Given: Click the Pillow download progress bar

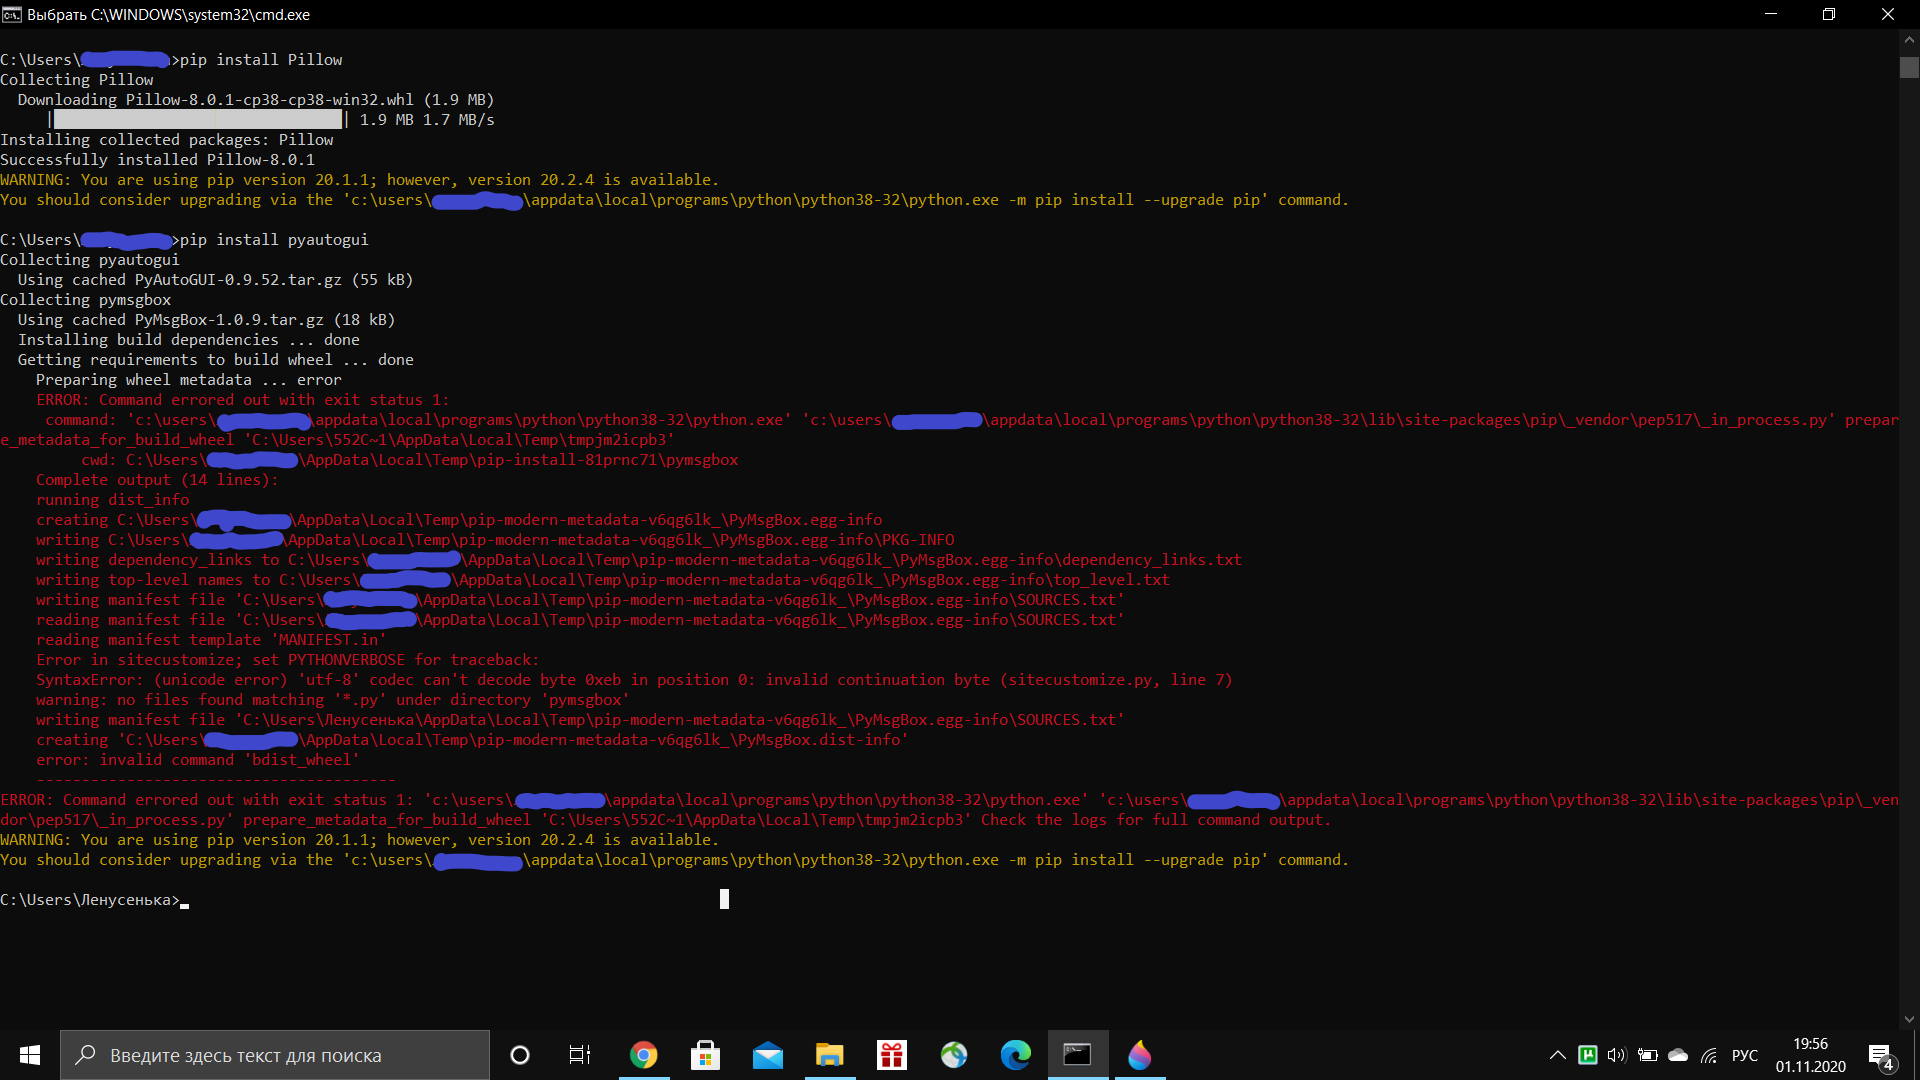Looking at the screenshot, I should pyautogui.click(x=198, y=120).
